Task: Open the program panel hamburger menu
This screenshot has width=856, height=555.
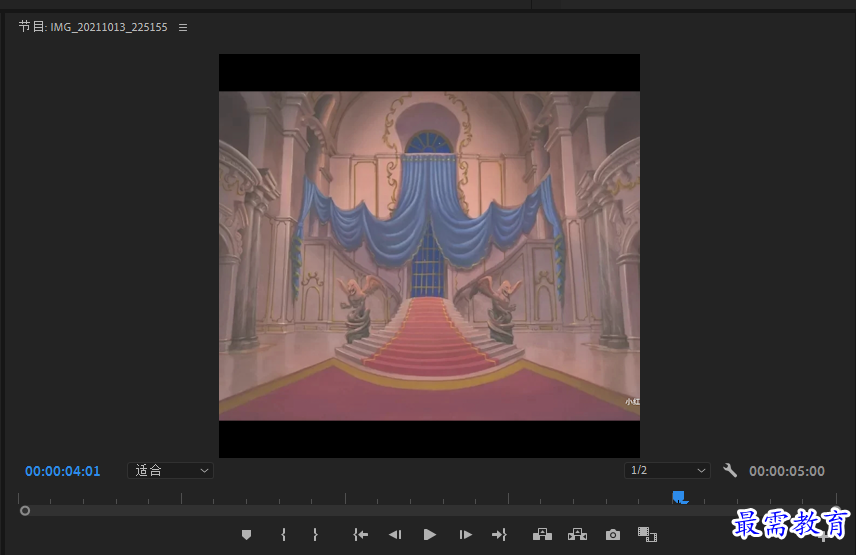Action: 183,27
